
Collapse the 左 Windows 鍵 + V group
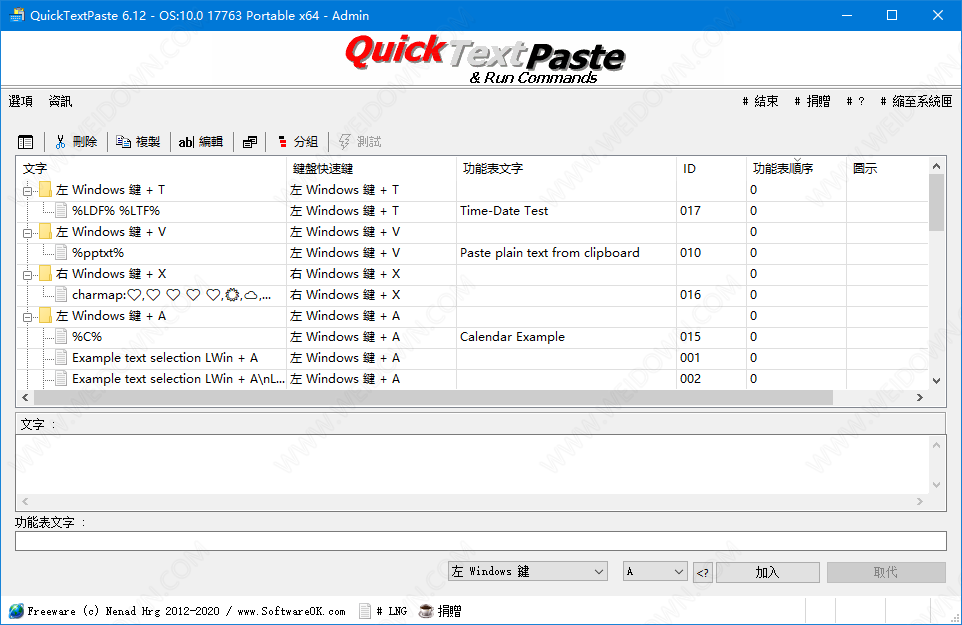pyautogui.click(x=27, y=234)
